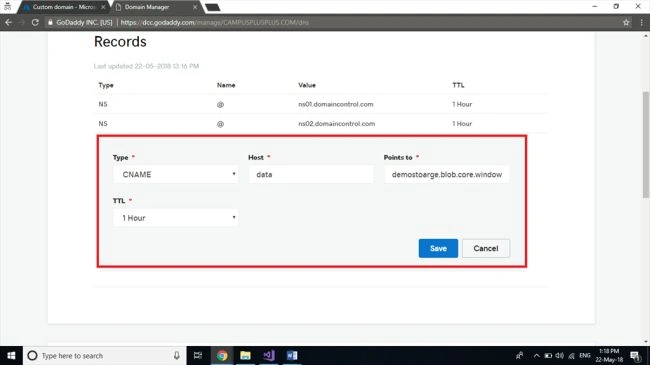This screenshot has height=365, width=650.
Task: Open the Chrome three-dot menu
Action: [x=641, y=23]
